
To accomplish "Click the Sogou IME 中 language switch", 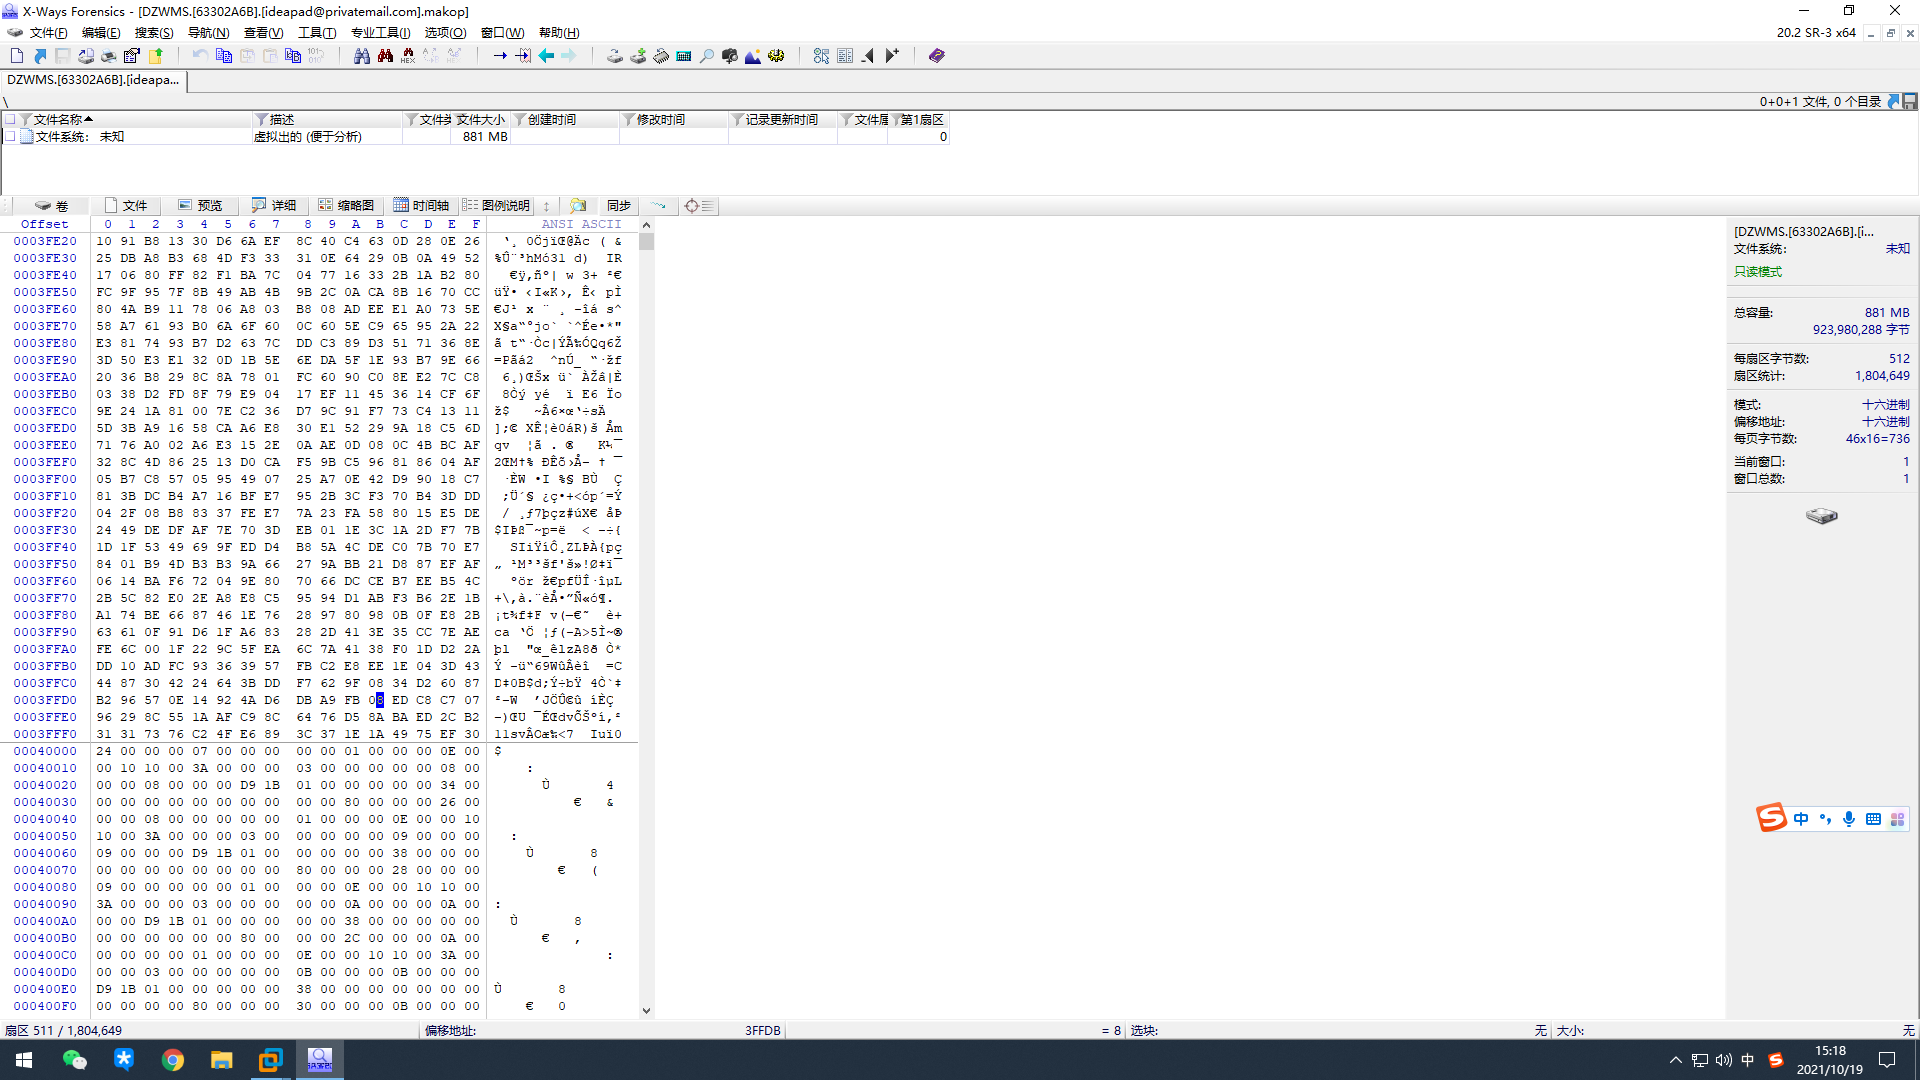I will pyautogui.click(x=1801, y=819).
